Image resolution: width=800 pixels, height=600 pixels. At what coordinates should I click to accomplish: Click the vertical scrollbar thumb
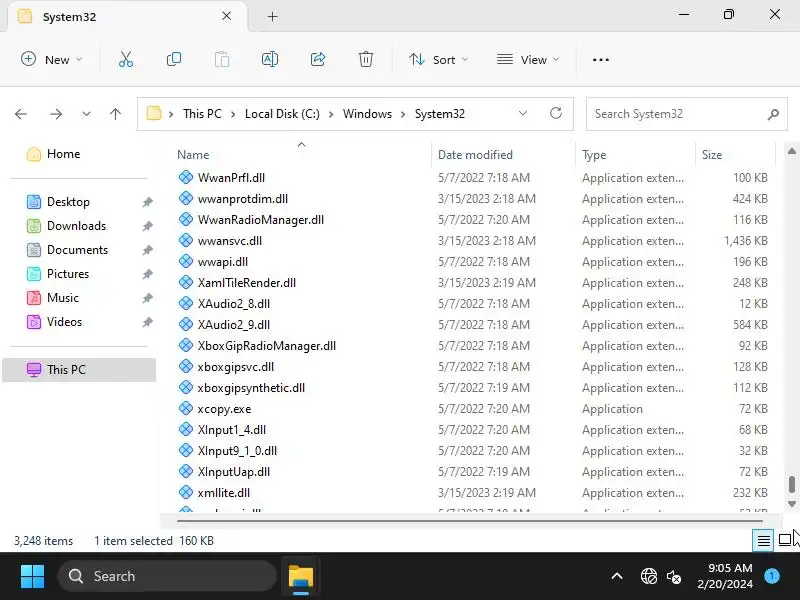[x=791, y=485]
